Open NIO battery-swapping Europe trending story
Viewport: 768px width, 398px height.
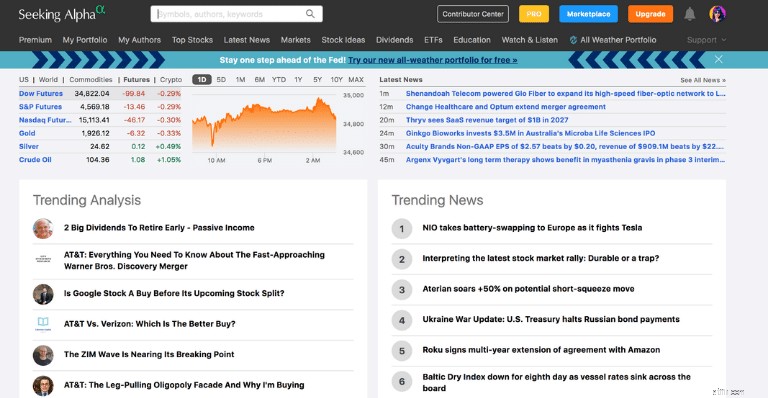(x=532, y=228)
